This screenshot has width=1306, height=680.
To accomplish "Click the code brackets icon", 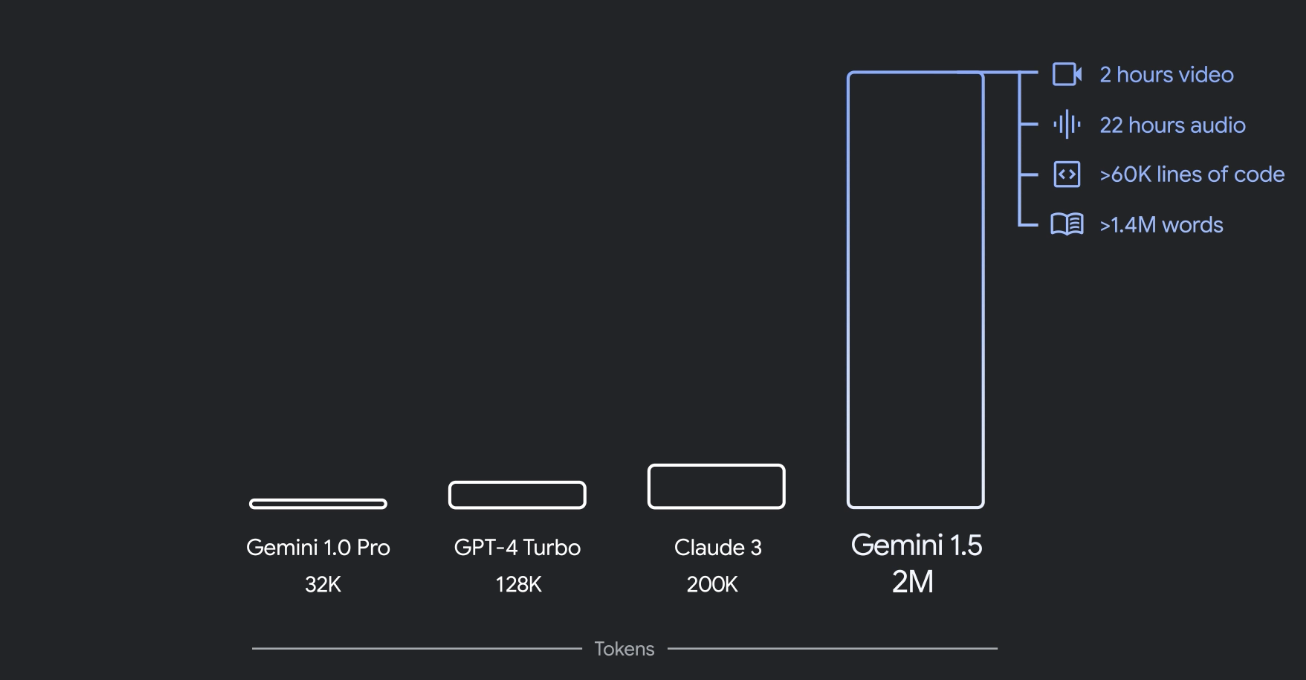I will 1067,175.
